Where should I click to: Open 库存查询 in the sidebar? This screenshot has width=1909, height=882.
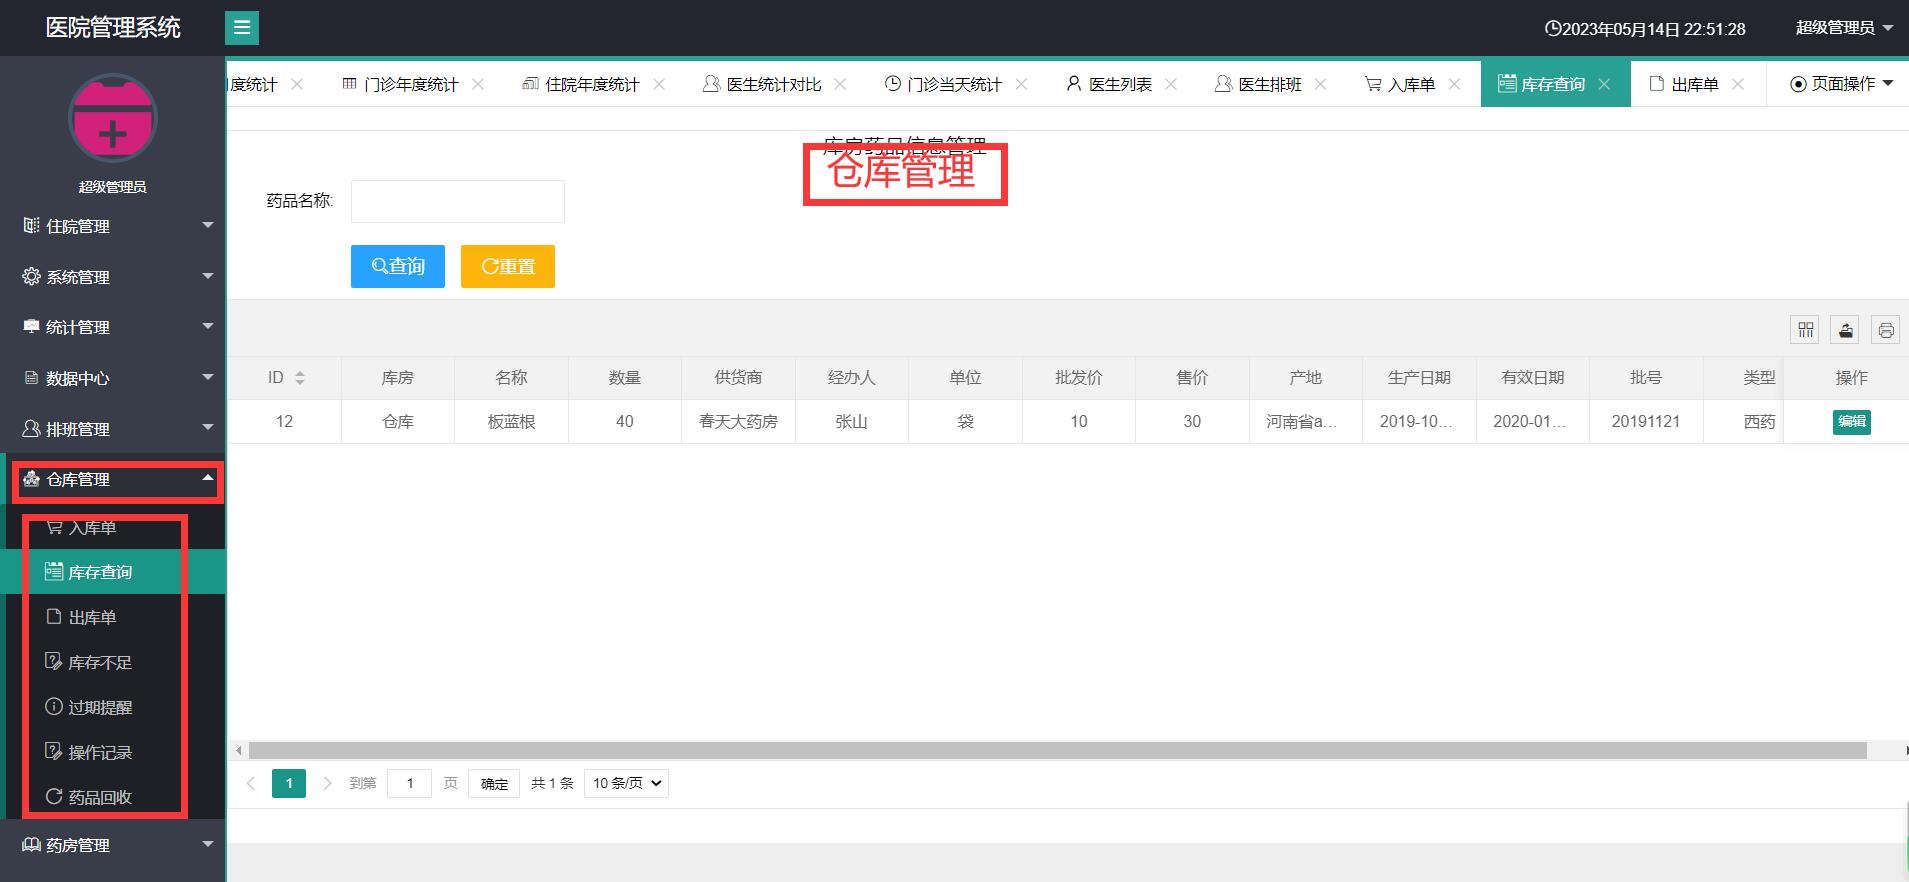coord(113,572)
